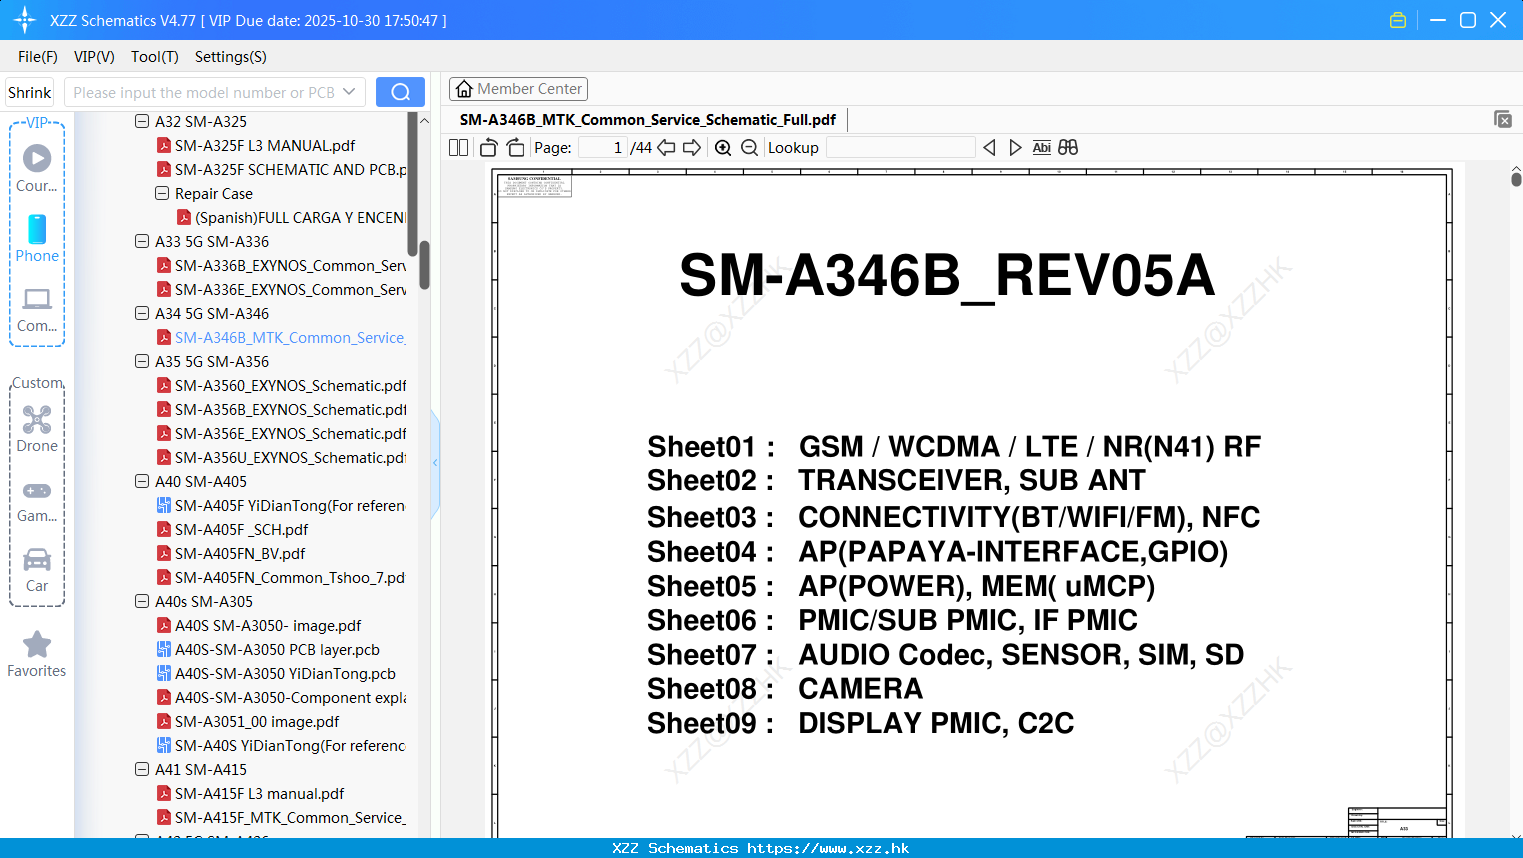Open SM-A325F L3 MANUAL.pdf

point(265,145)
